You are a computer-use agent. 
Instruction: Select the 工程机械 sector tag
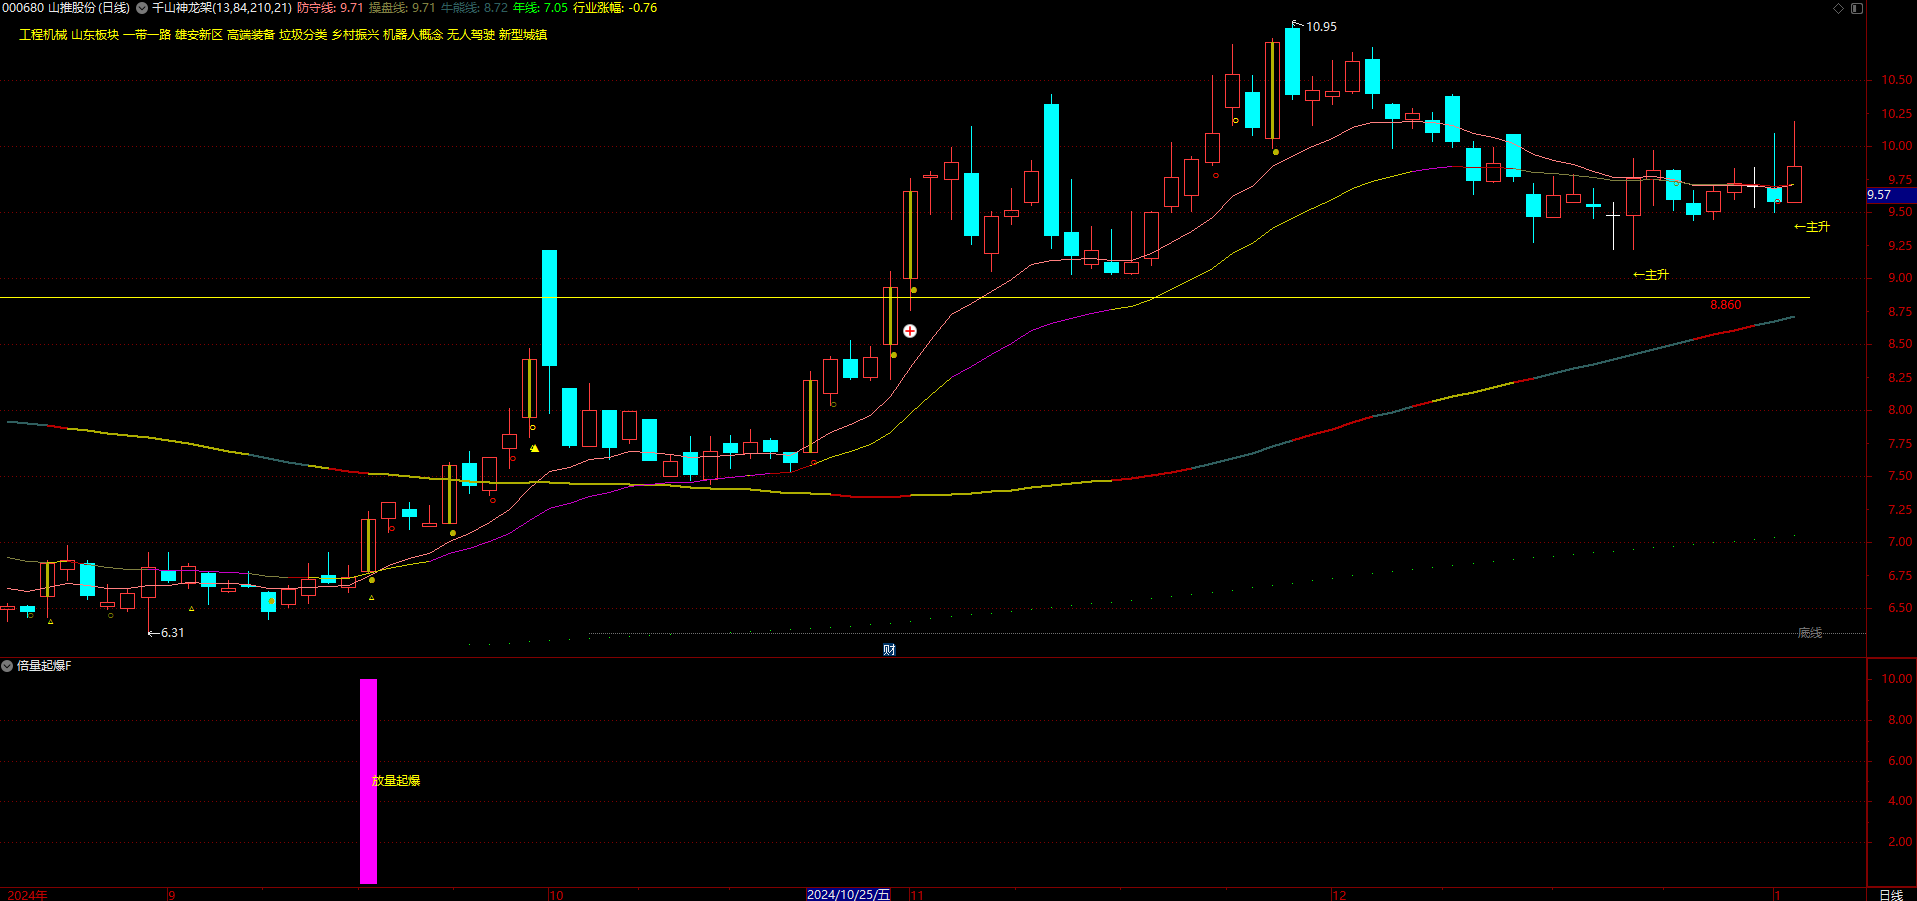pos(43,35)
